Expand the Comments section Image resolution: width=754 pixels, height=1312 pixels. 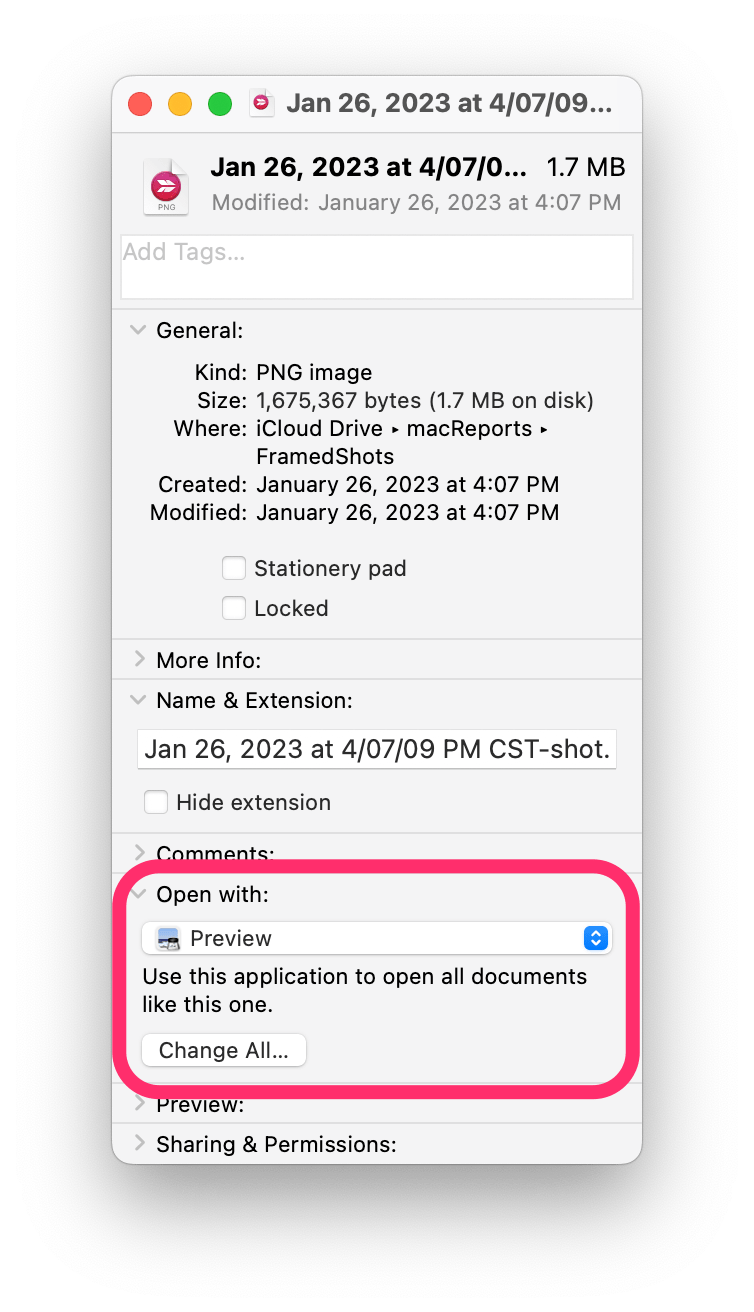139,853
